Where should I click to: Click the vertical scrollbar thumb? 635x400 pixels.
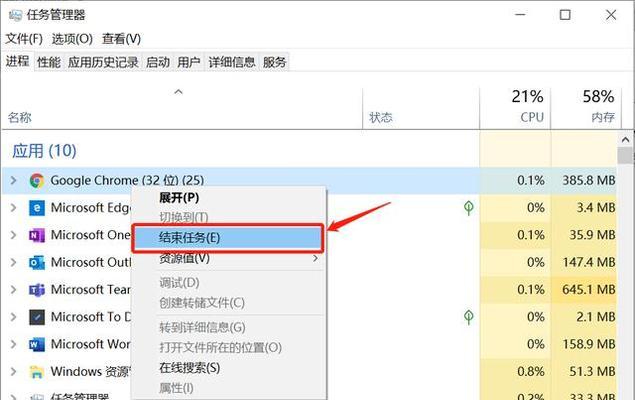pos(626,155)
